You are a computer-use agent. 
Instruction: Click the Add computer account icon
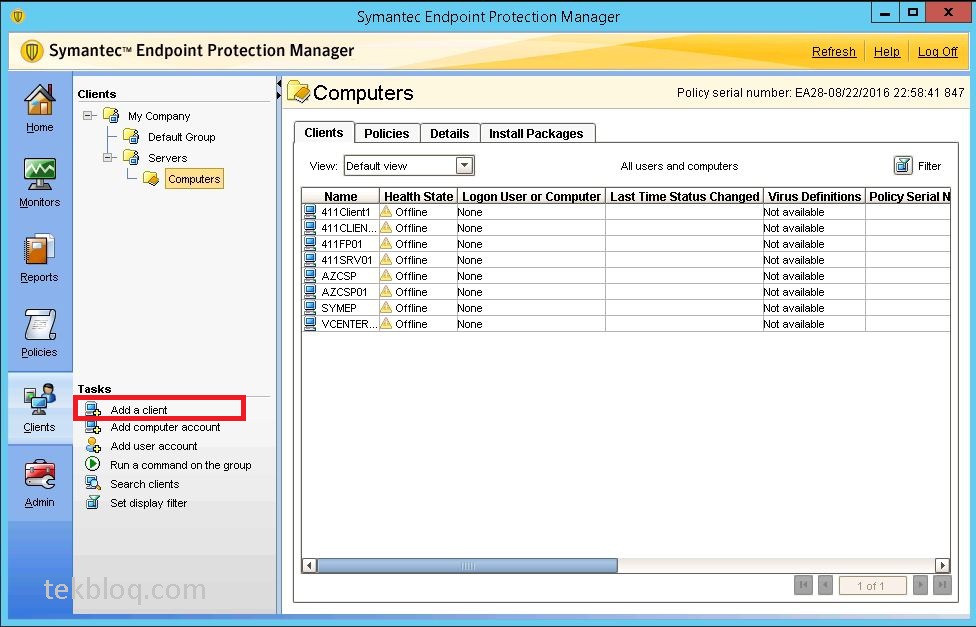93,427
